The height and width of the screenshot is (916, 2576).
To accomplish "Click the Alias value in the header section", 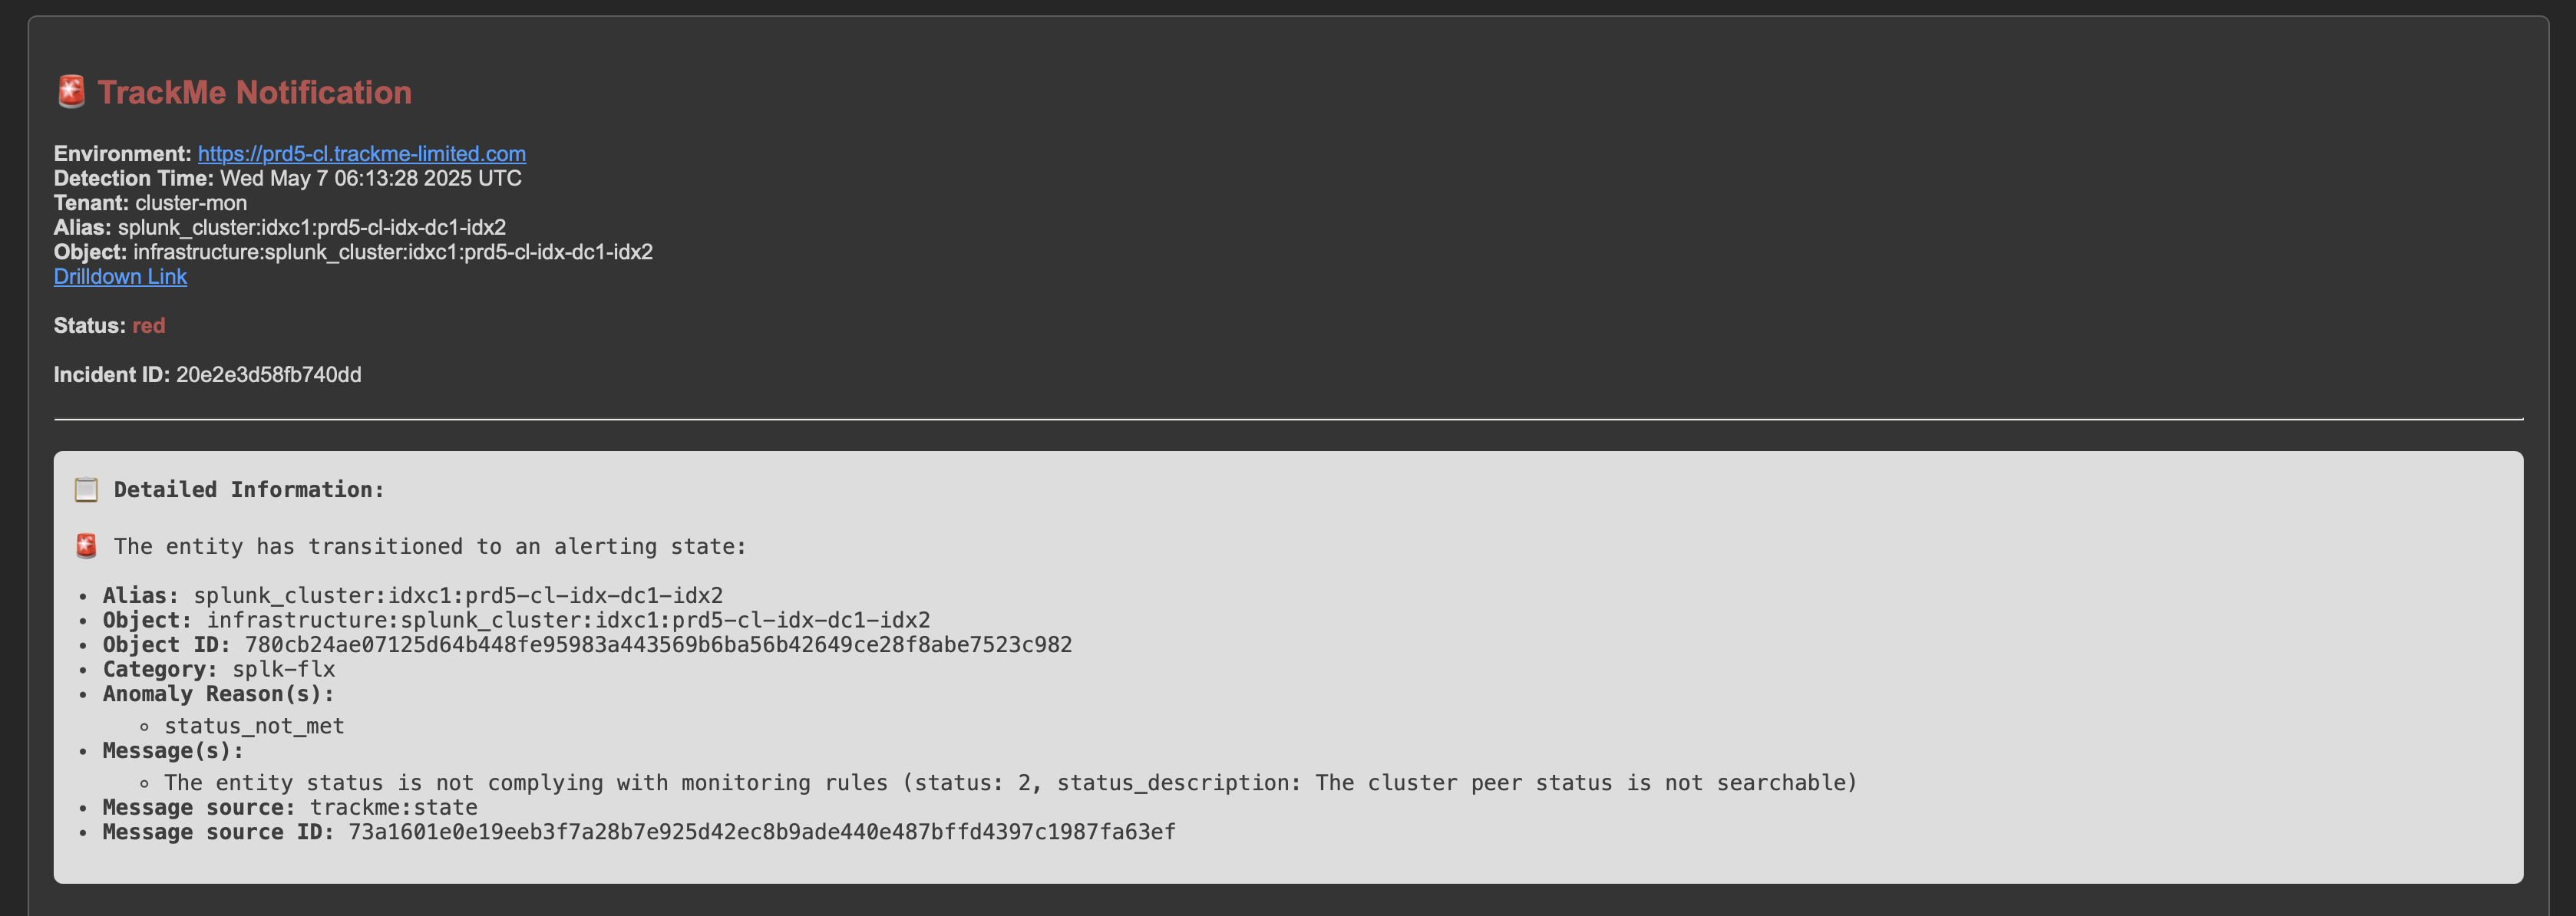I will (312, 227).
